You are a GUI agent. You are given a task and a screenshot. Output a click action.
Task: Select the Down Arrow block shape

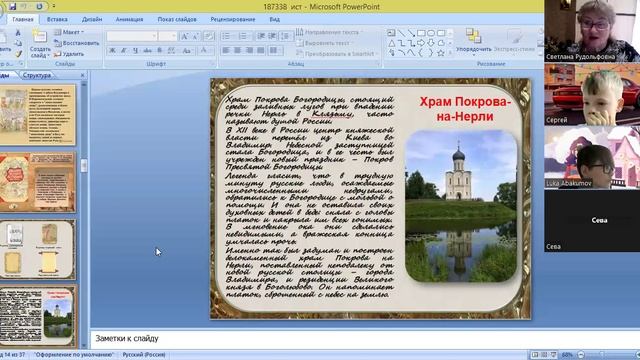tap(431, 43)
